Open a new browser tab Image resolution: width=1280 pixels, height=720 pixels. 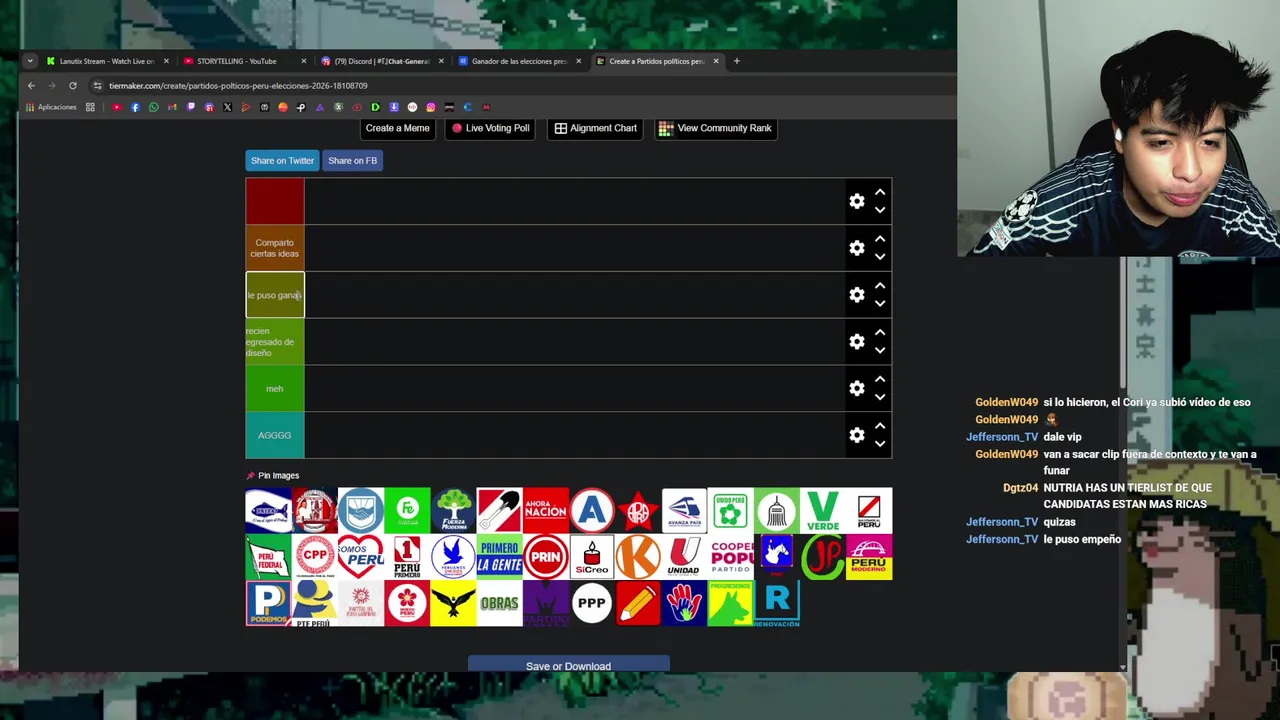pyautogui.click(x=737, y=61)
